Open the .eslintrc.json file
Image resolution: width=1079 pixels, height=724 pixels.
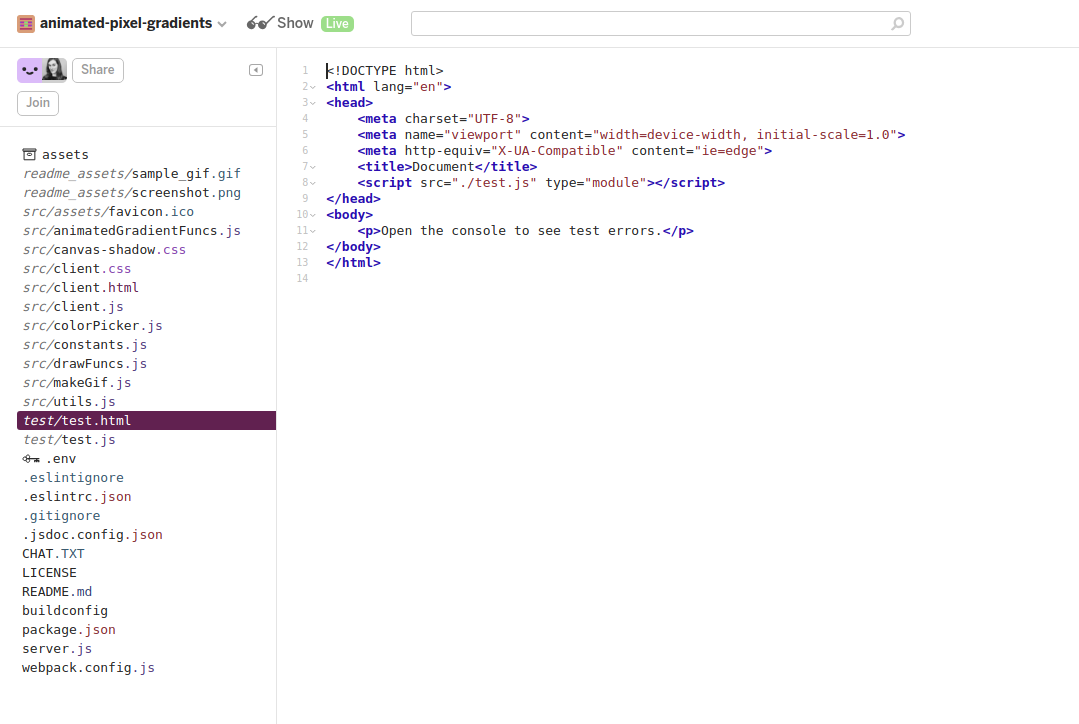(x=76, y=497)
